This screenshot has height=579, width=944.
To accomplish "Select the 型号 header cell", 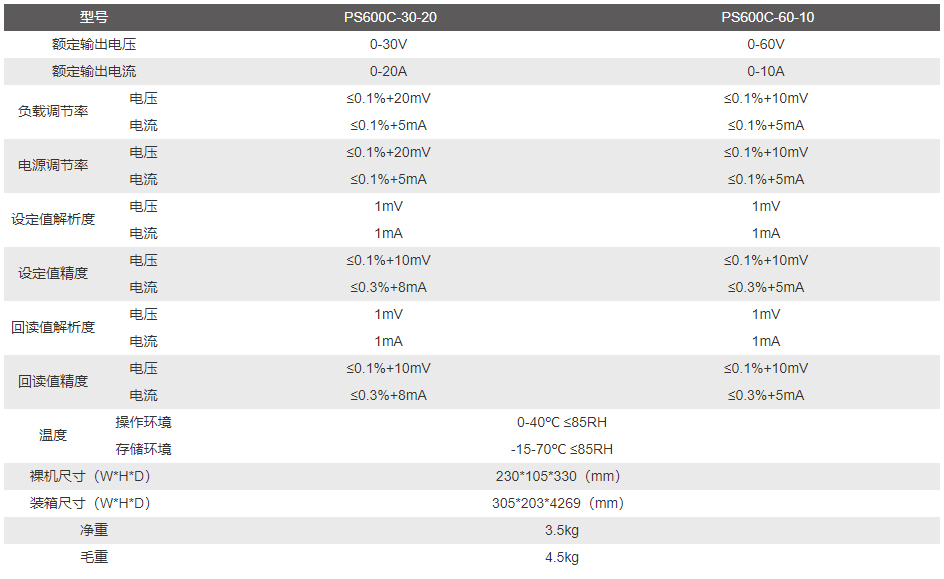I will (94, 17).
